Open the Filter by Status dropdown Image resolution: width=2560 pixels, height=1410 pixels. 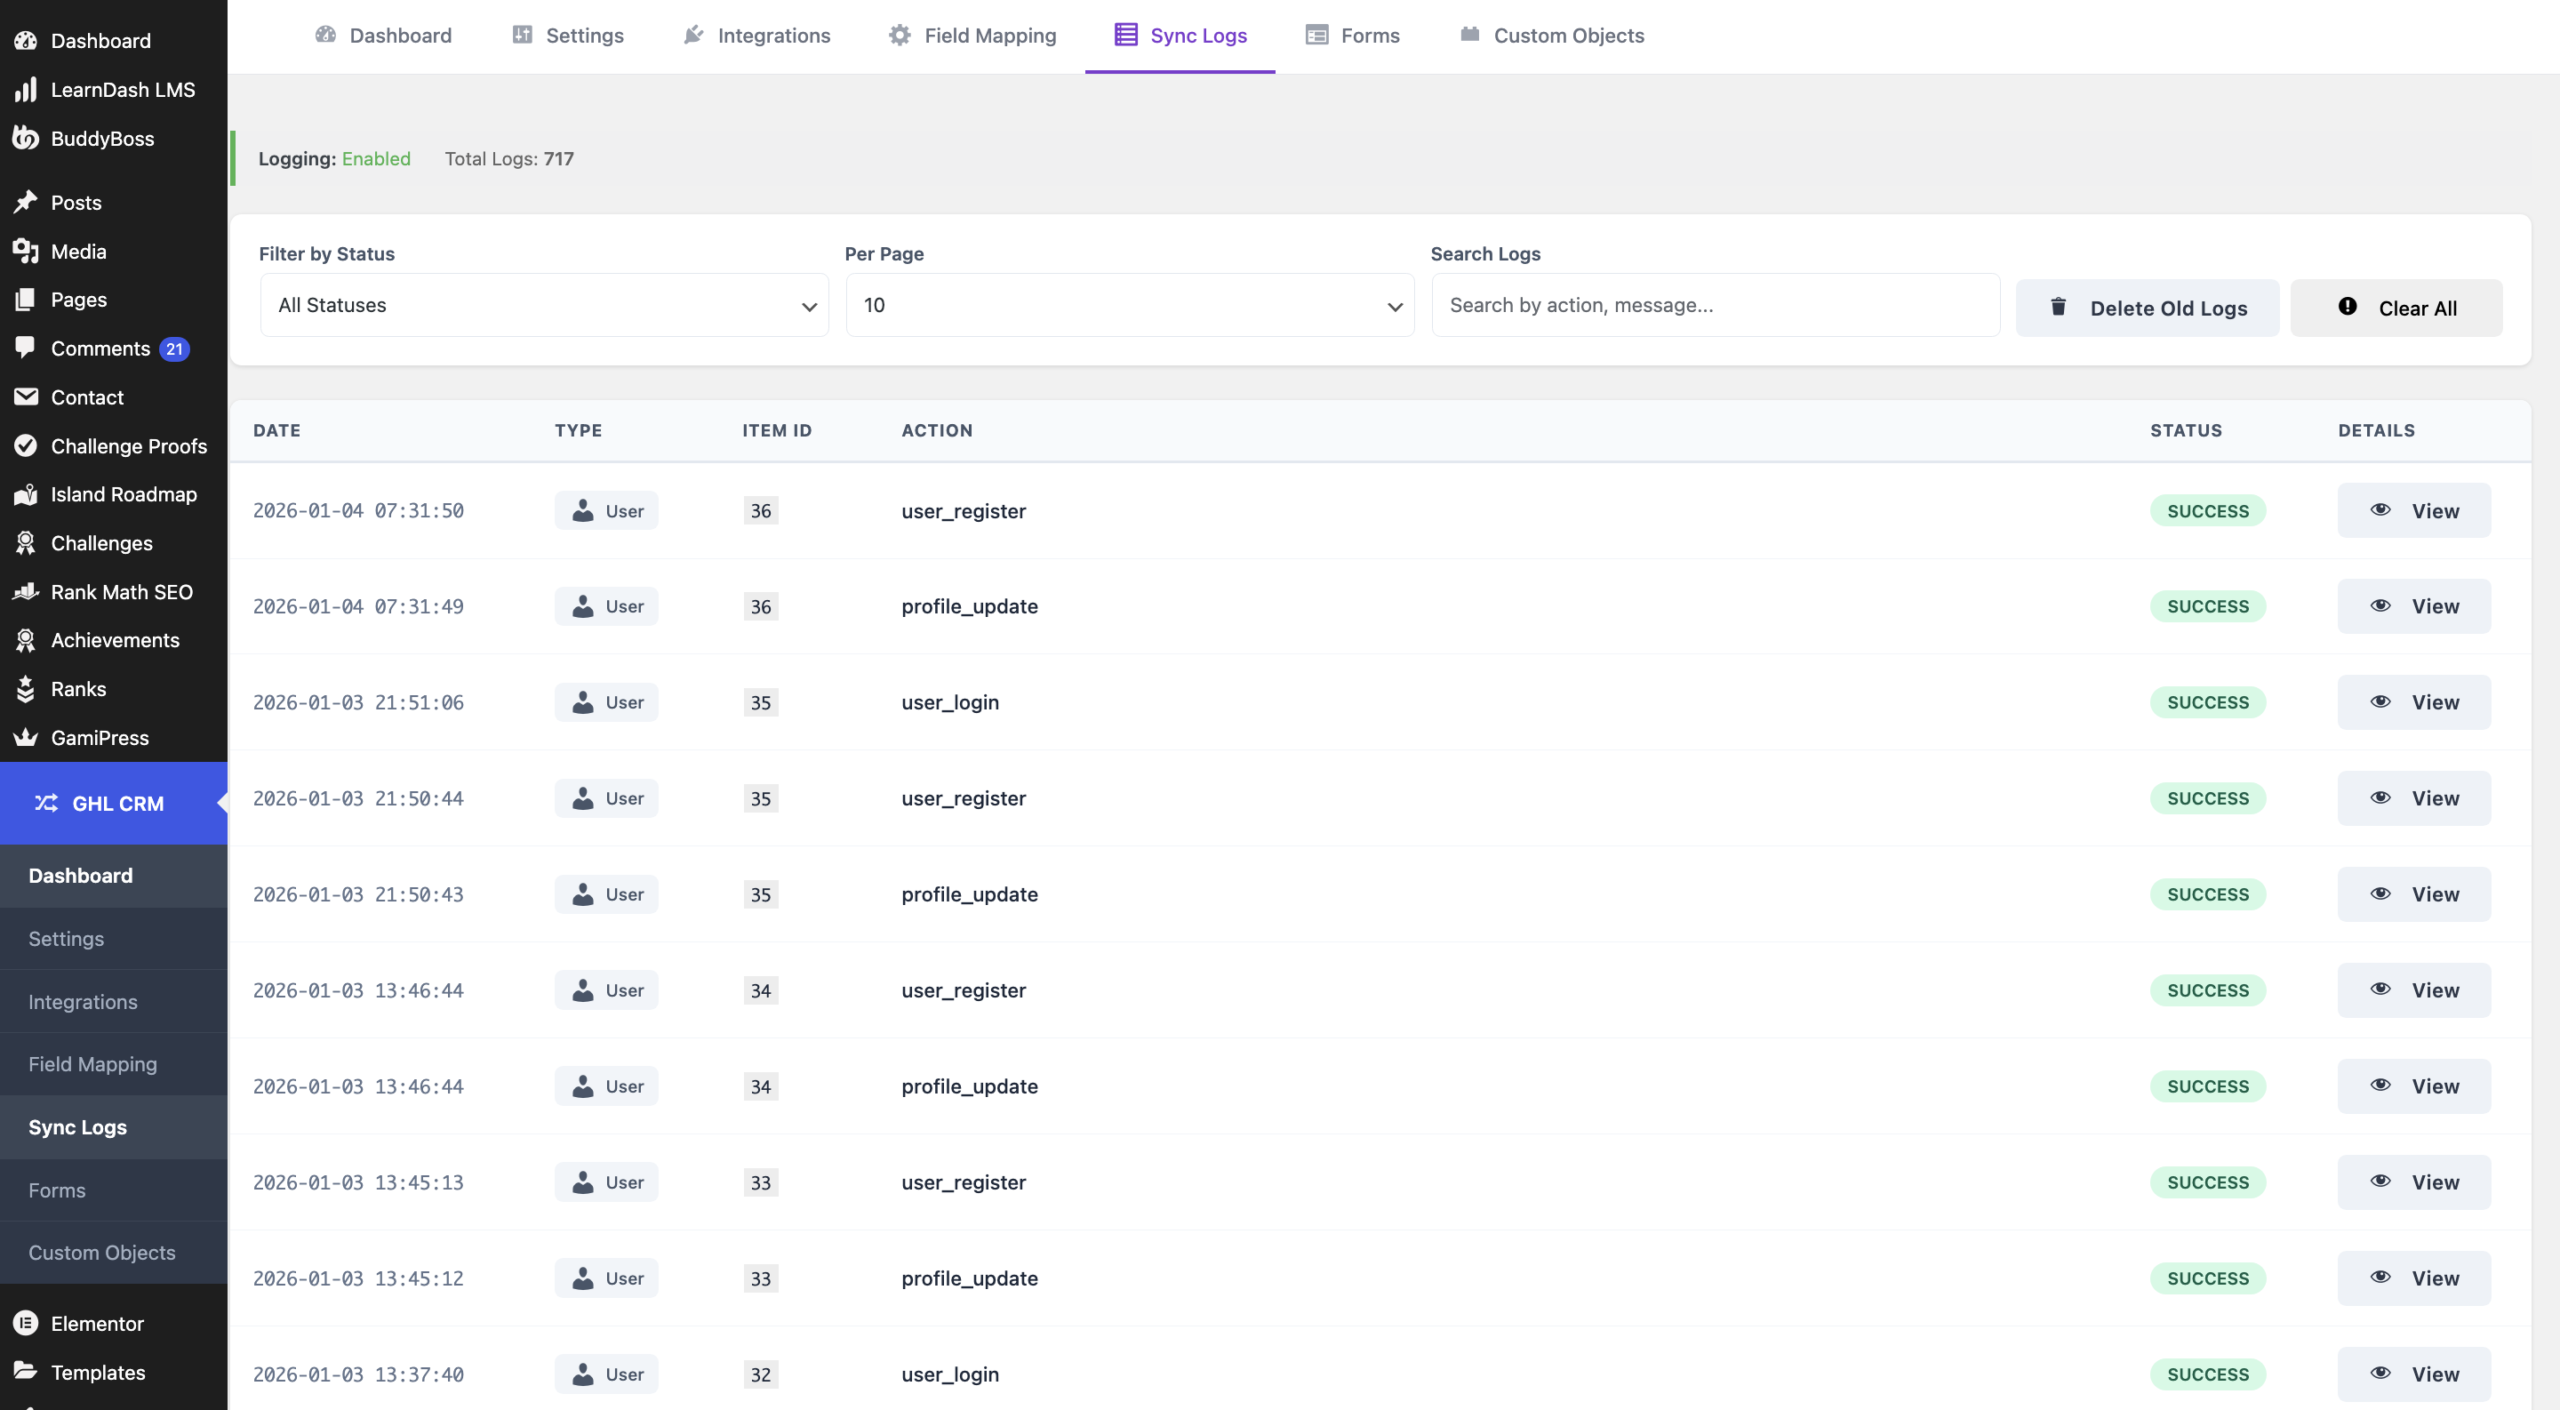click(x=544, y=306)
